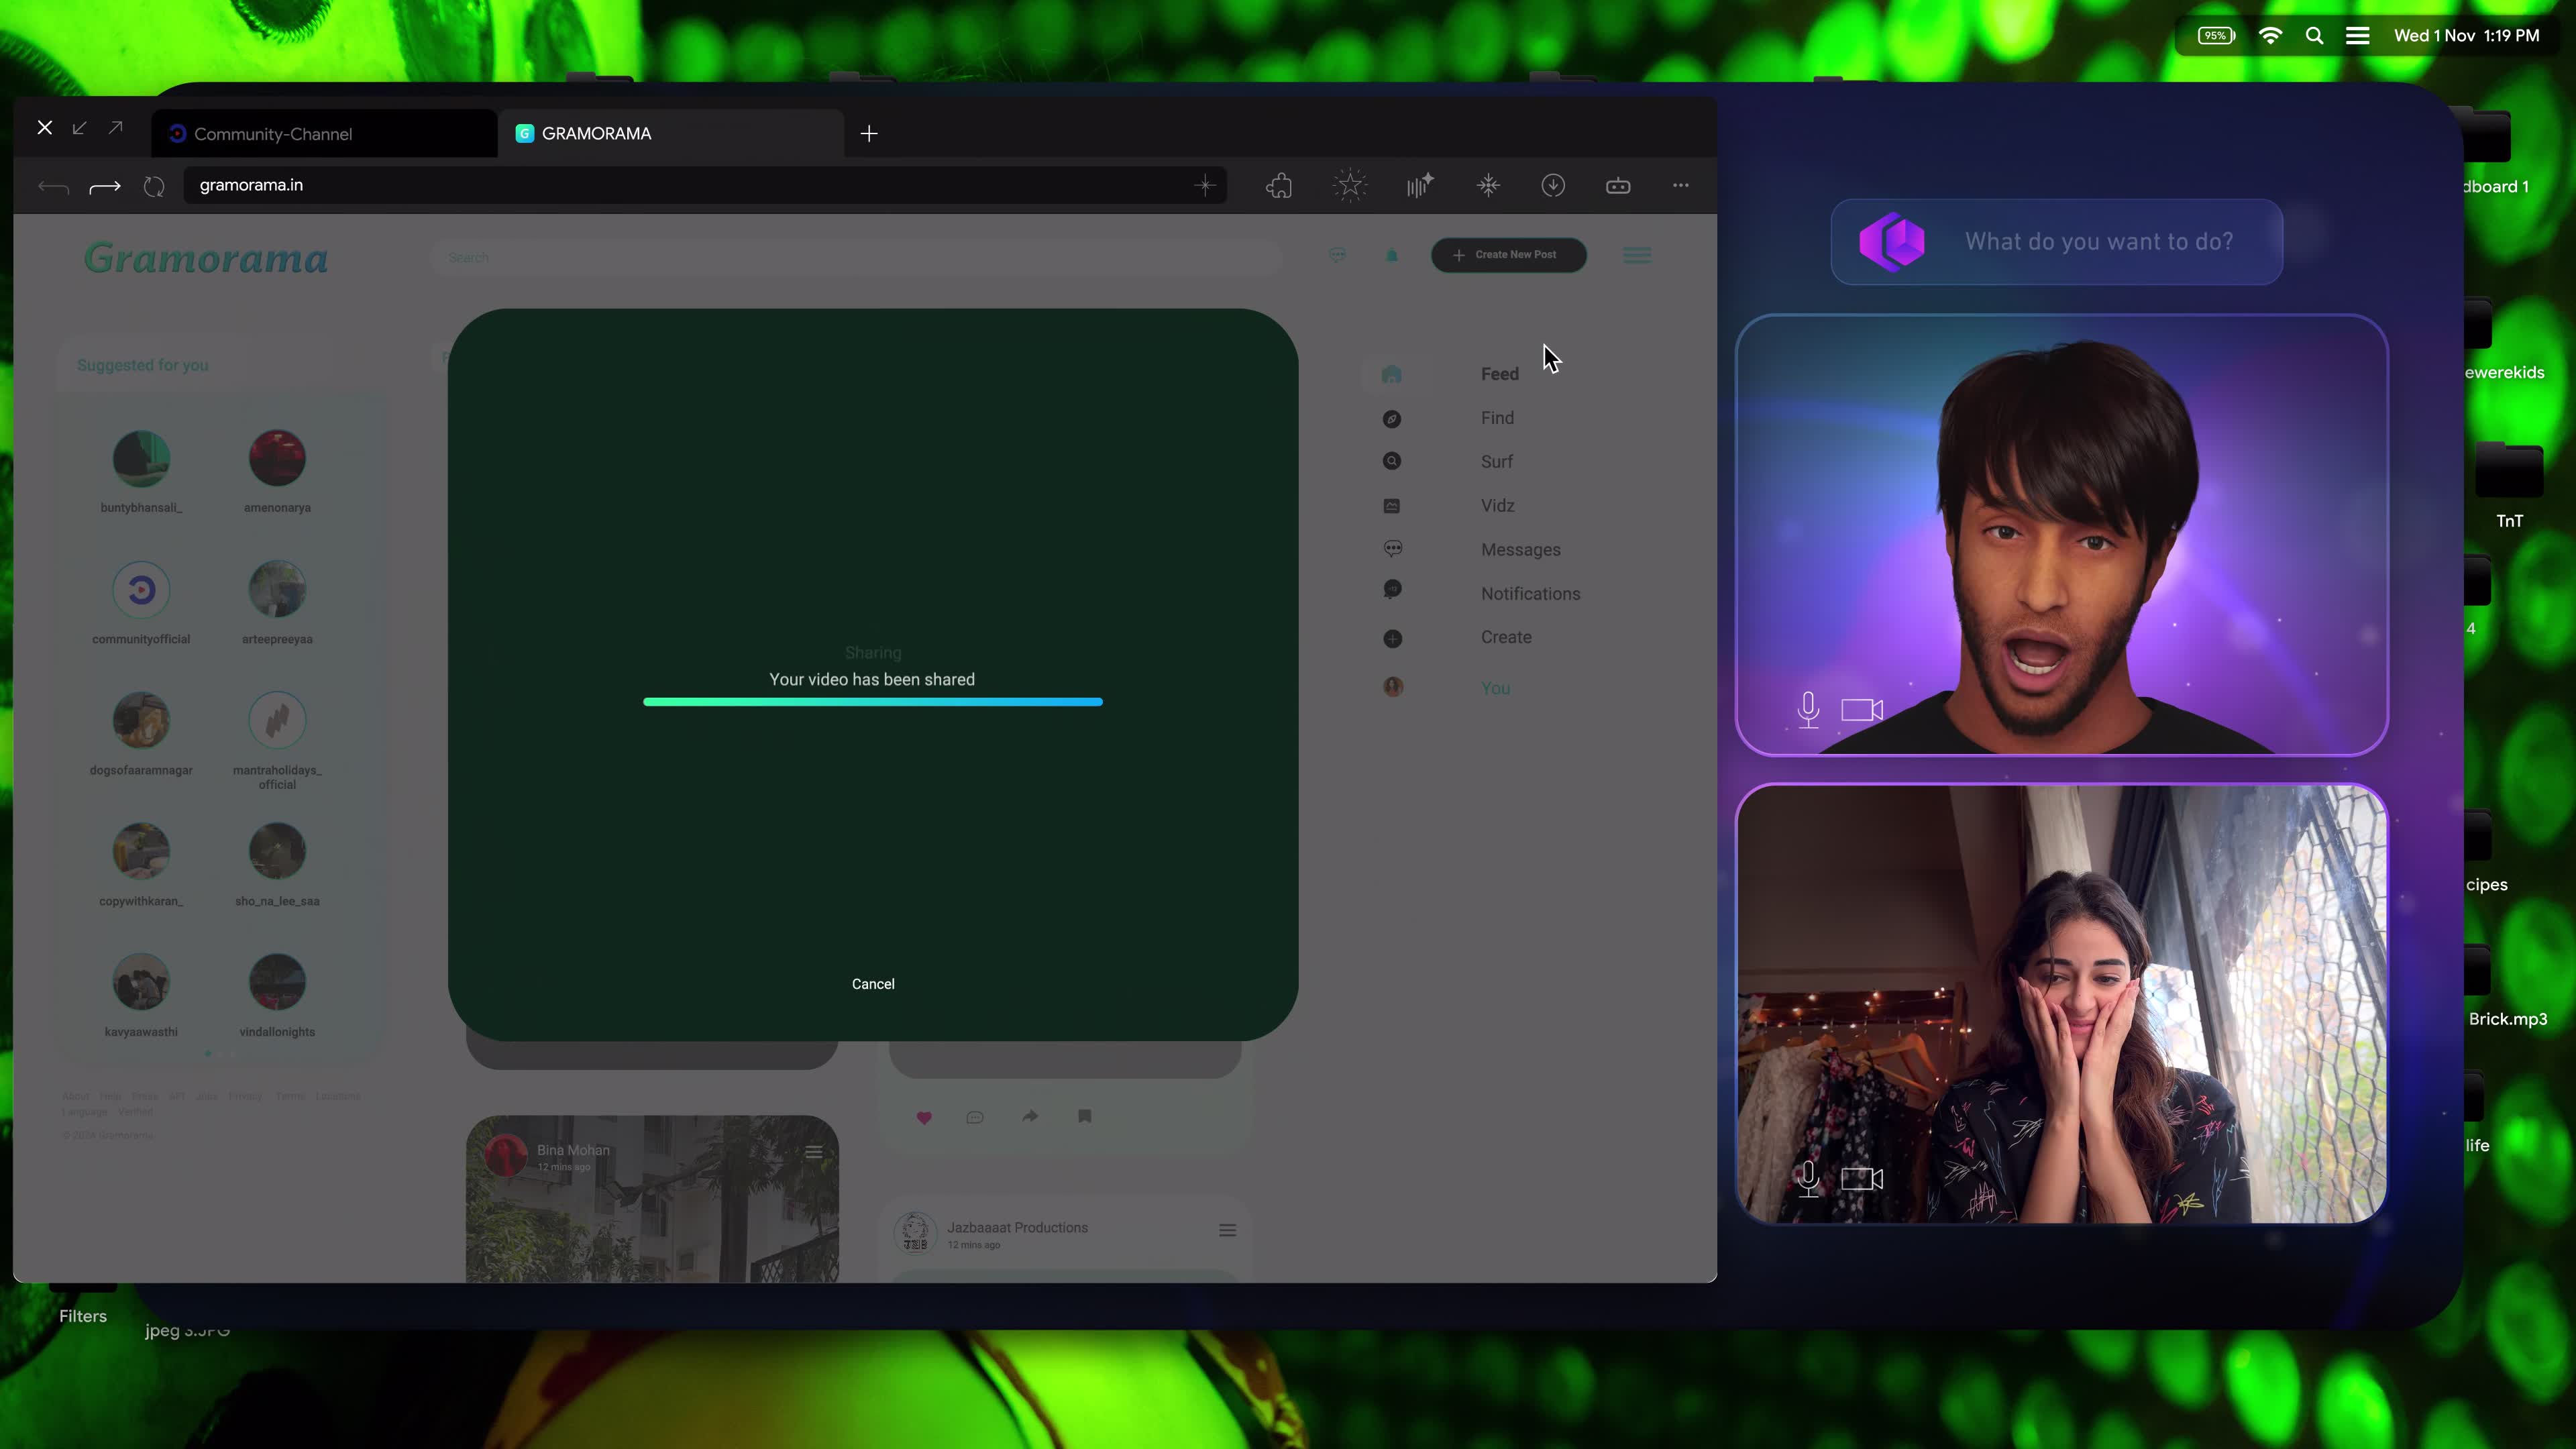Toggle the microphone on the bottom video call tile
This screenshot has height=1449, width=2576.
tap(1808, 1179)
